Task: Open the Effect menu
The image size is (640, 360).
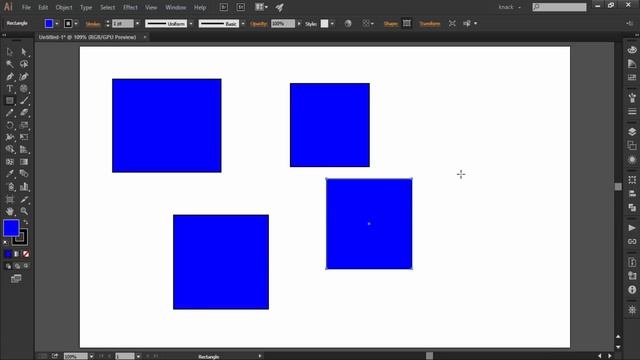Action: [x=130, y=7]
